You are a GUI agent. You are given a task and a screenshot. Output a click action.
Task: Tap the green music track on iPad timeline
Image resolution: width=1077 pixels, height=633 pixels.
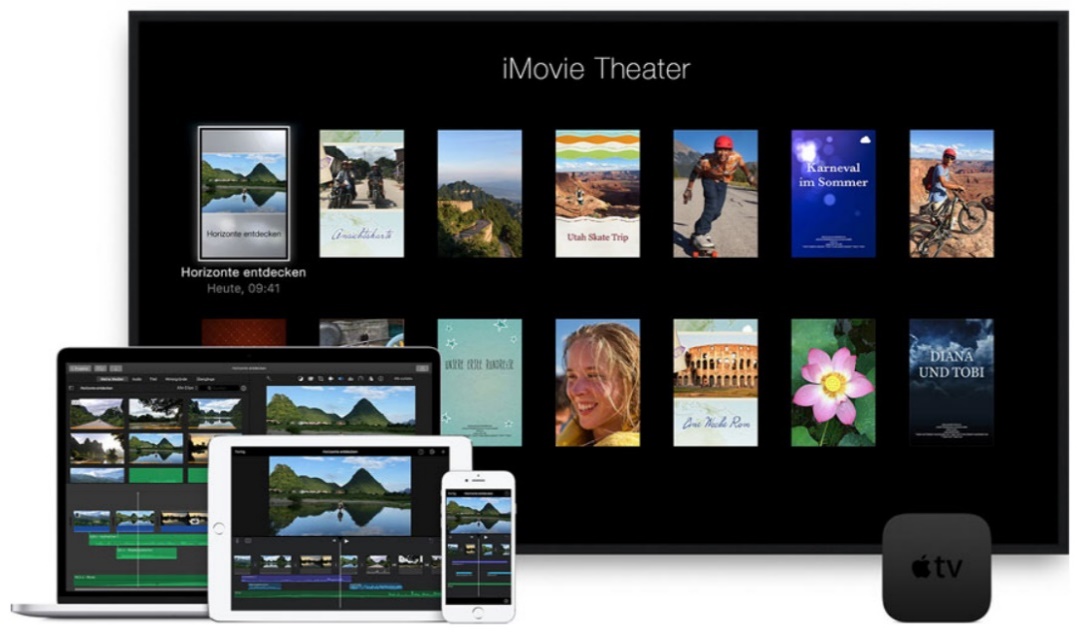(337, 594)
